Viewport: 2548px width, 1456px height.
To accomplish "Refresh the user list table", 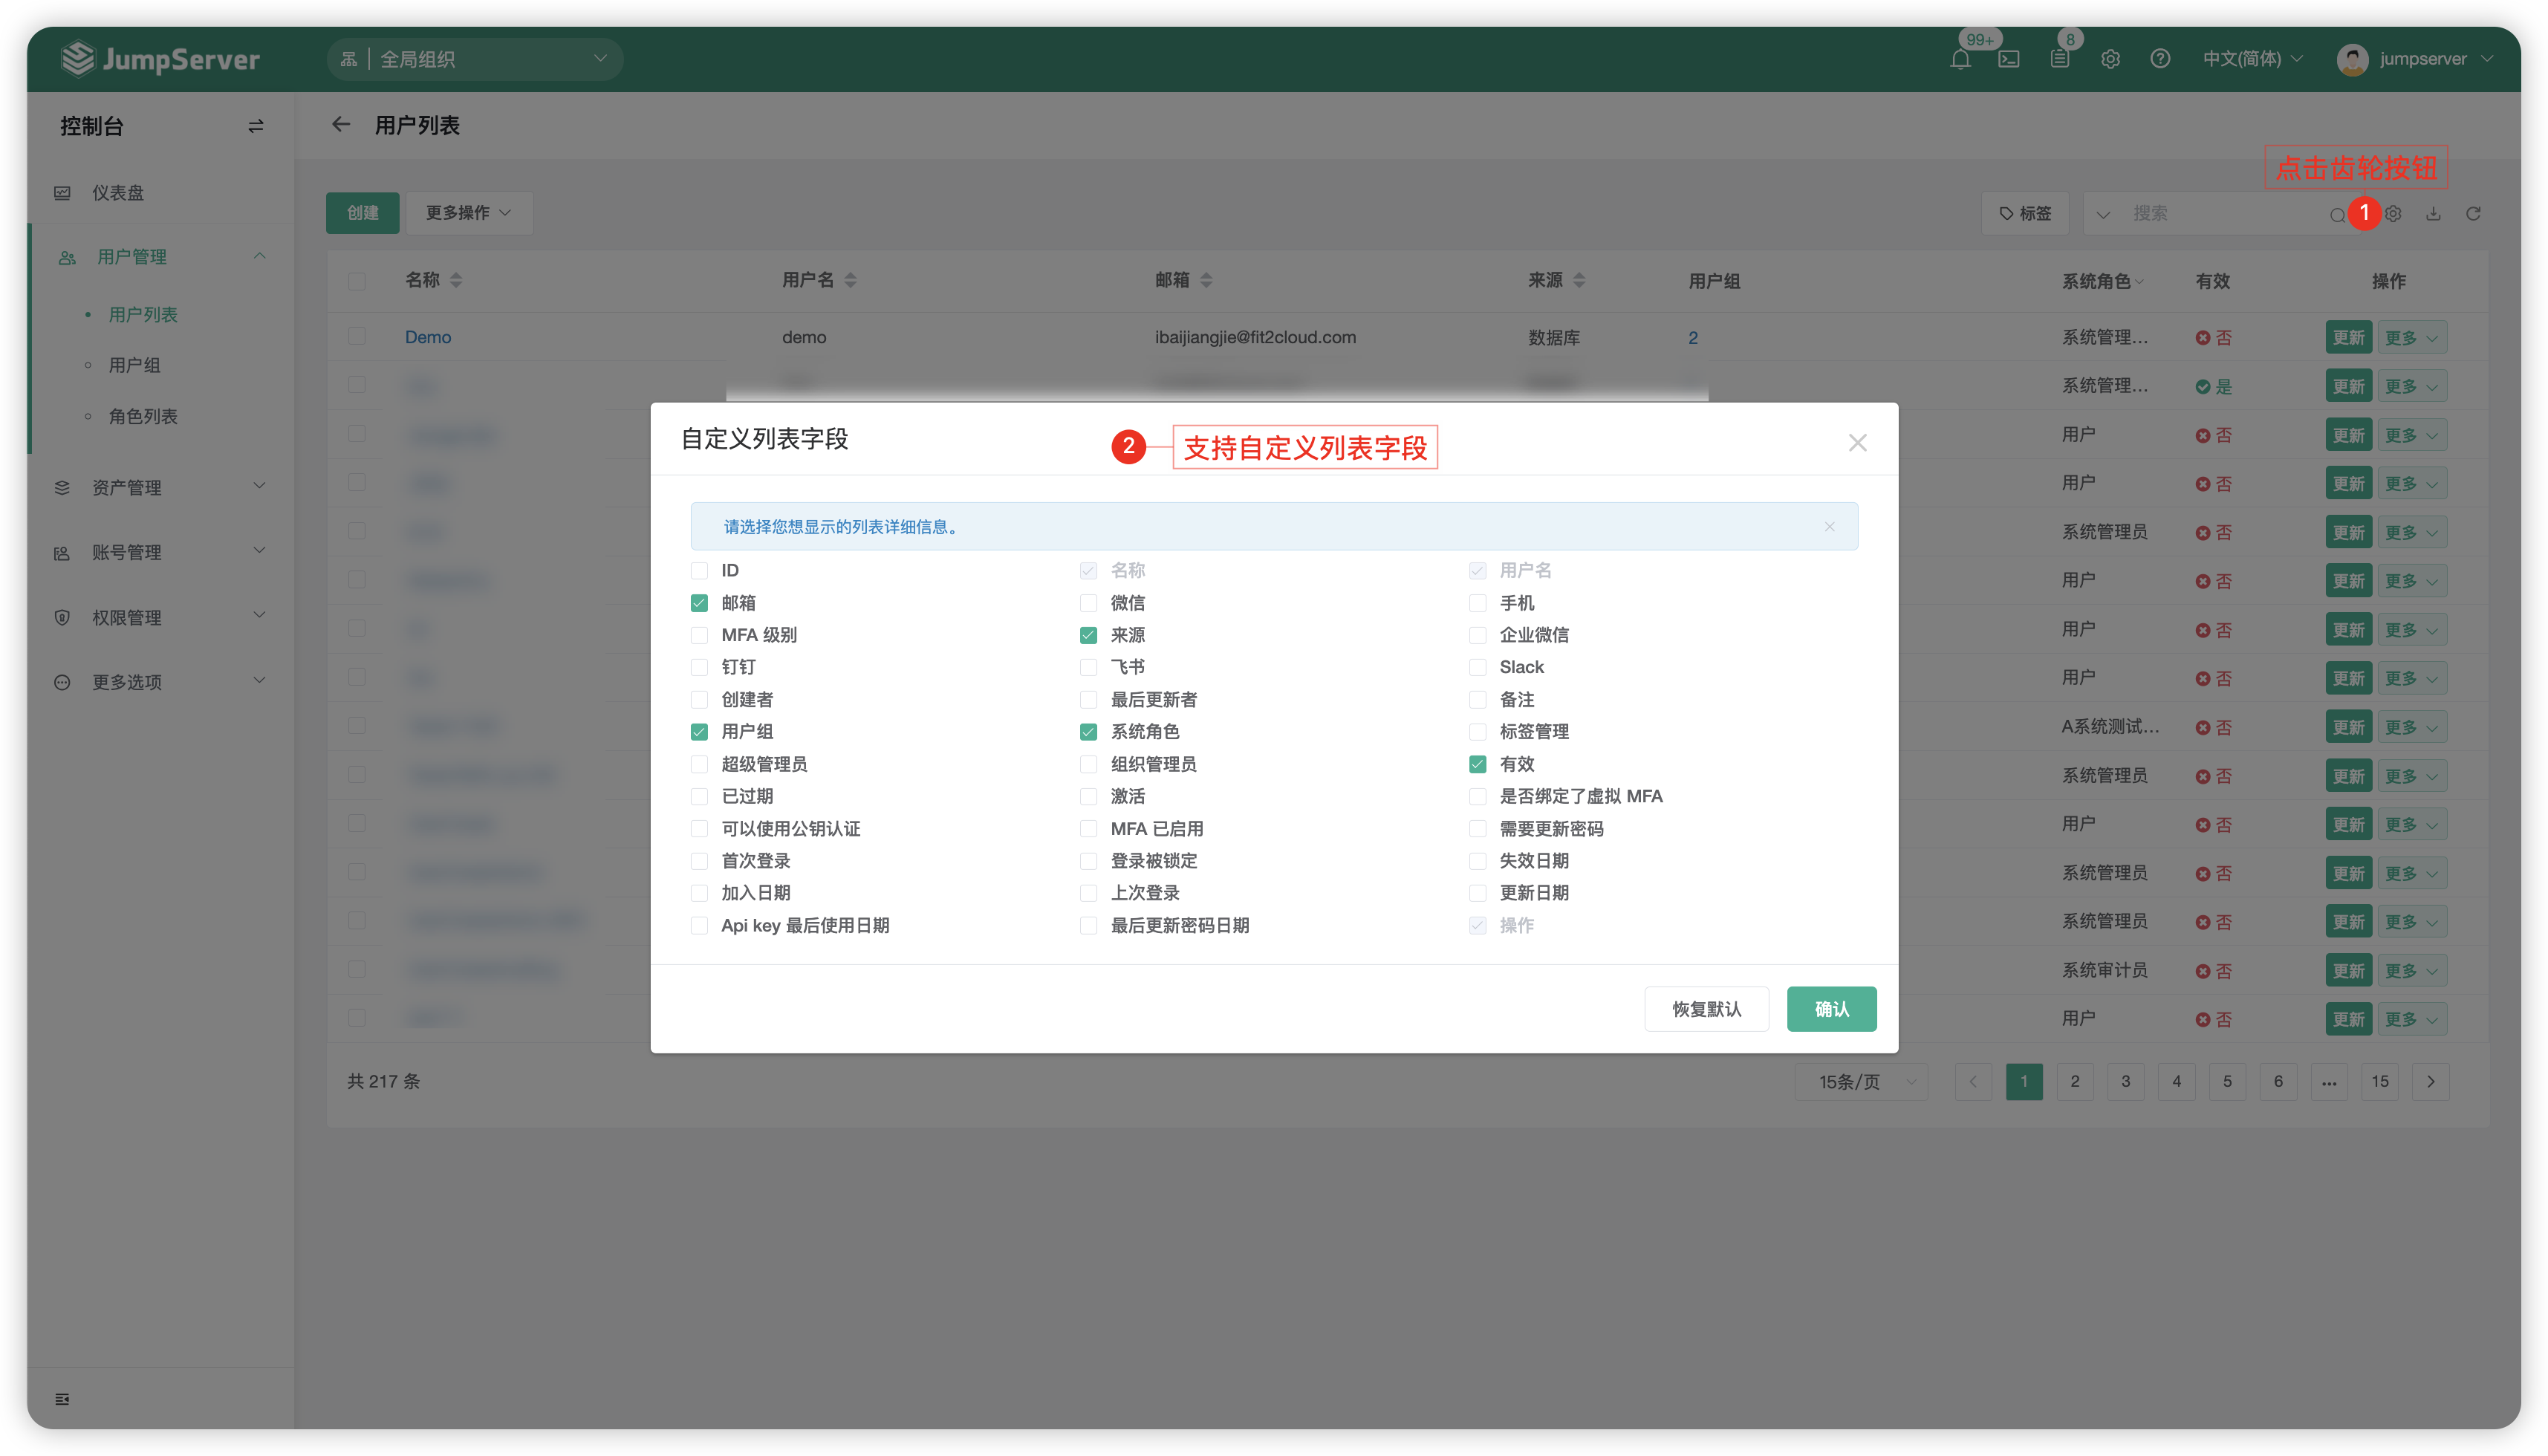I will [2473, 213].
